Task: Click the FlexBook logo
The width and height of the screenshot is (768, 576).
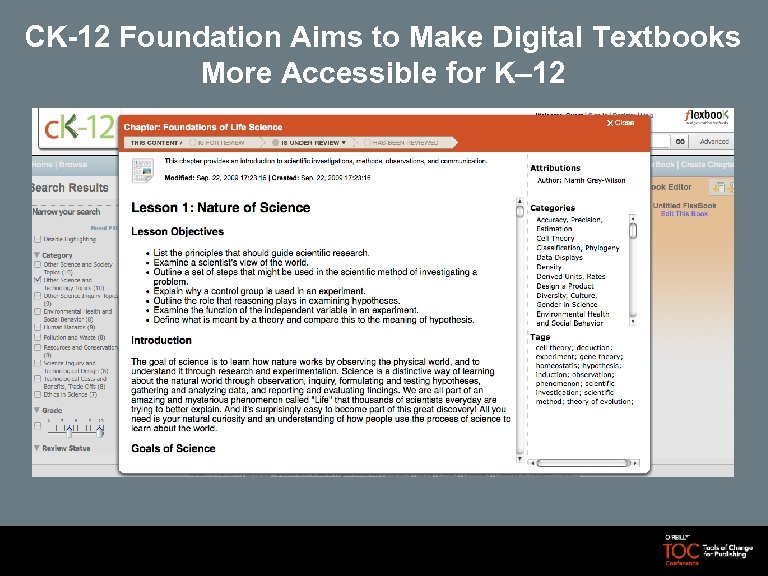Action: pyautogui.click(x=706, y=117)
